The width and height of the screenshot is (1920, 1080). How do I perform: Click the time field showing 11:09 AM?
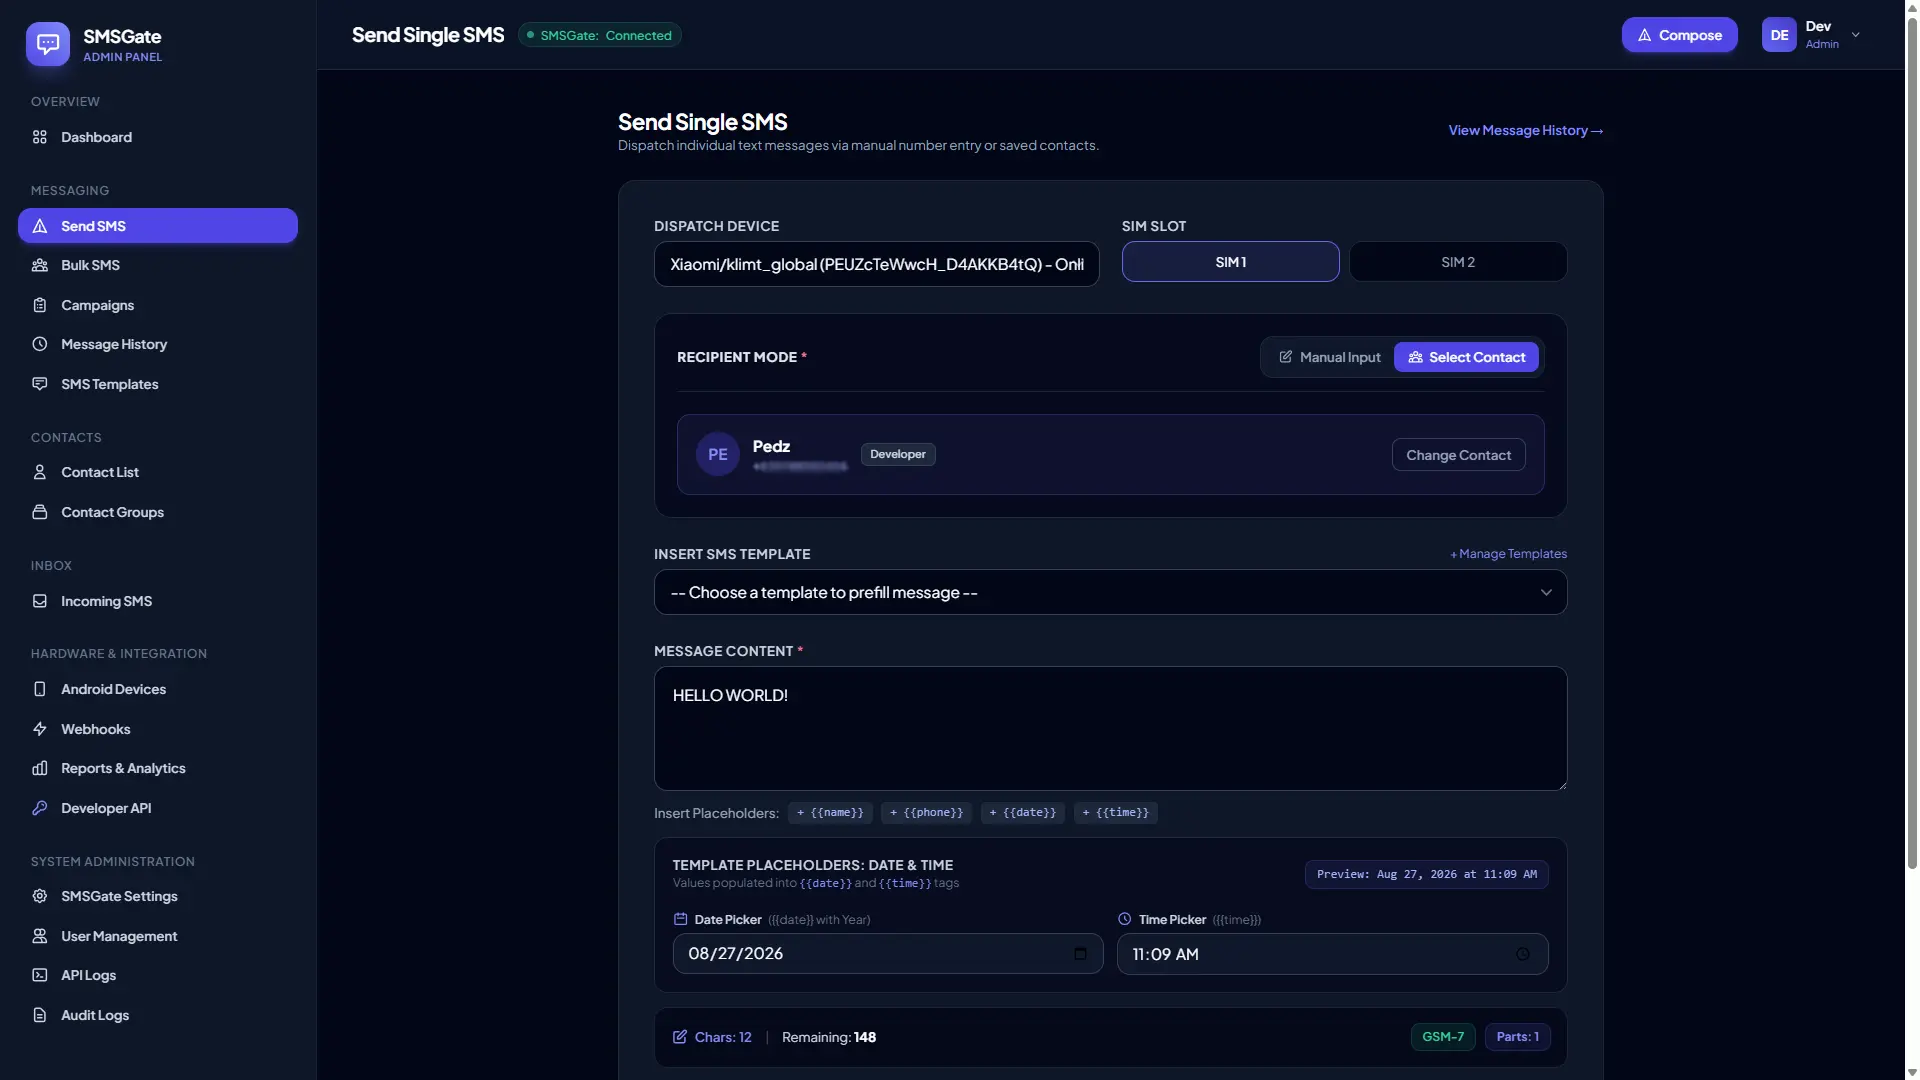[x=1332, y=954]
